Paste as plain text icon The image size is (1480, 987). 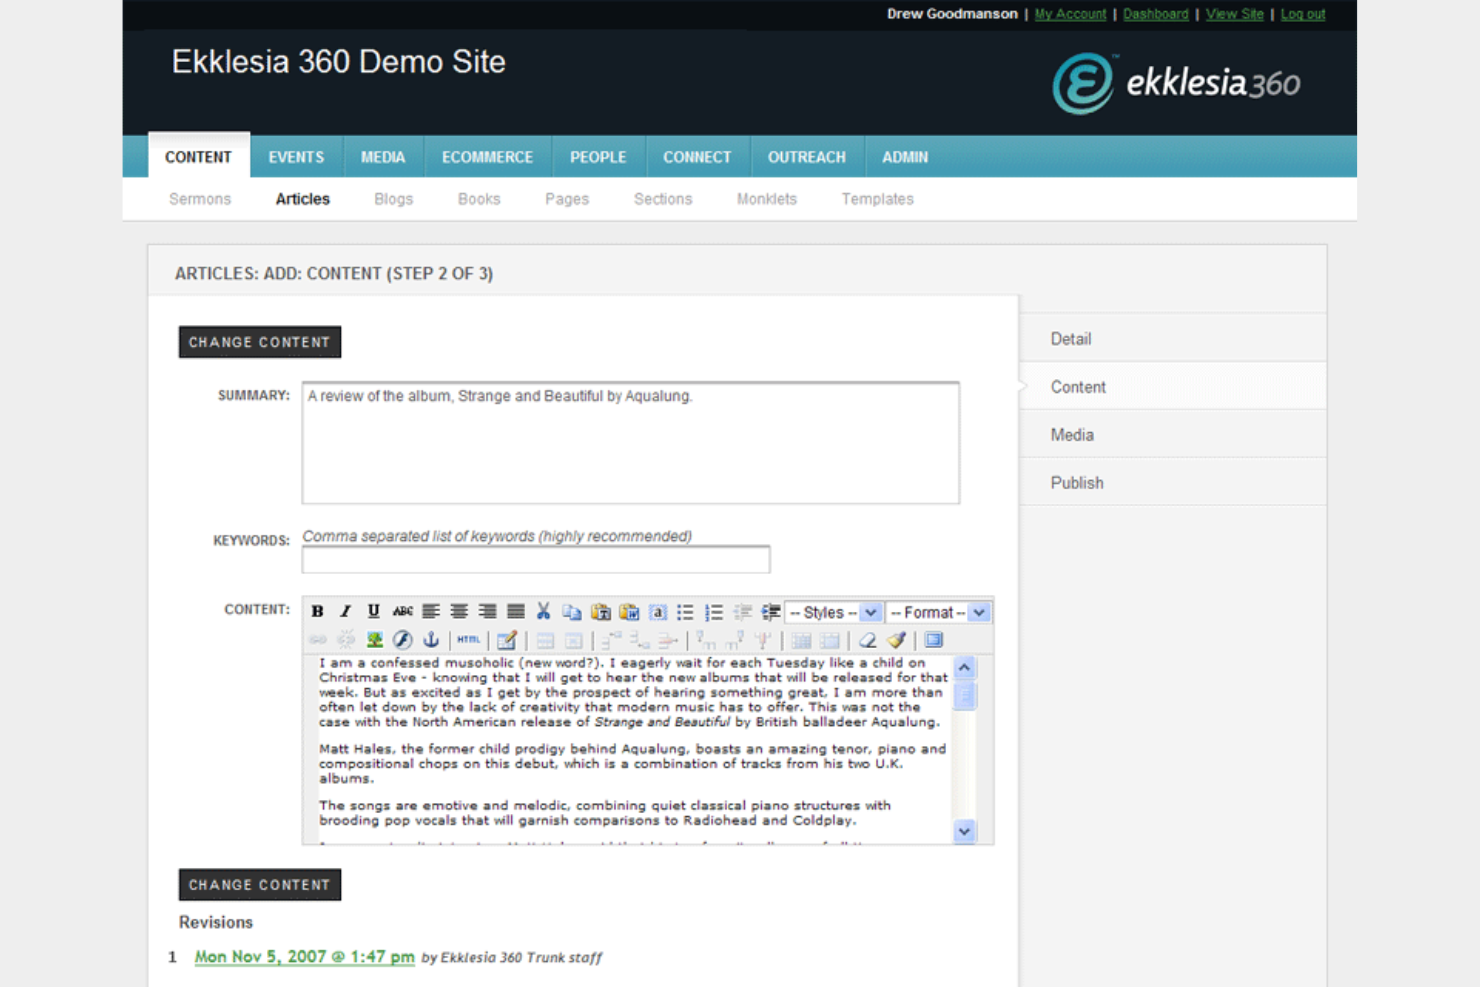[600, 612]
